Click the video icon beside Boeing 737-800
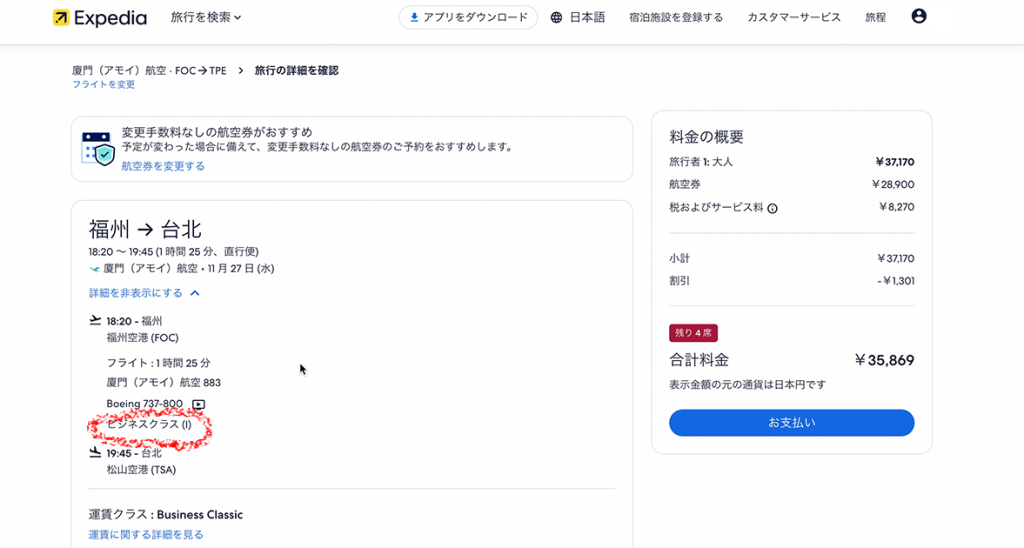Image resolution: width=1024 pixels, height=548 pixels. click(x=198, y=404)
